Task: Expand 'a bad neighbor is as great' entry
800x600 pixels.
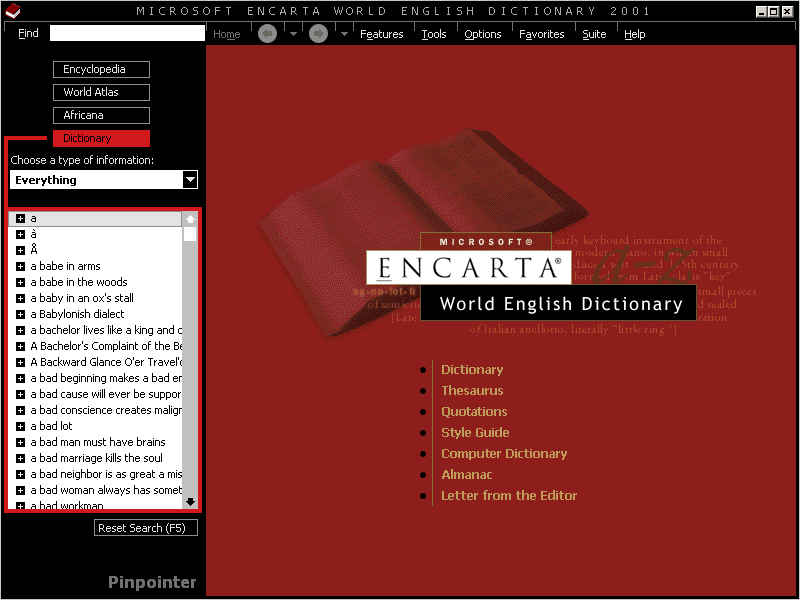Action: 20,474
